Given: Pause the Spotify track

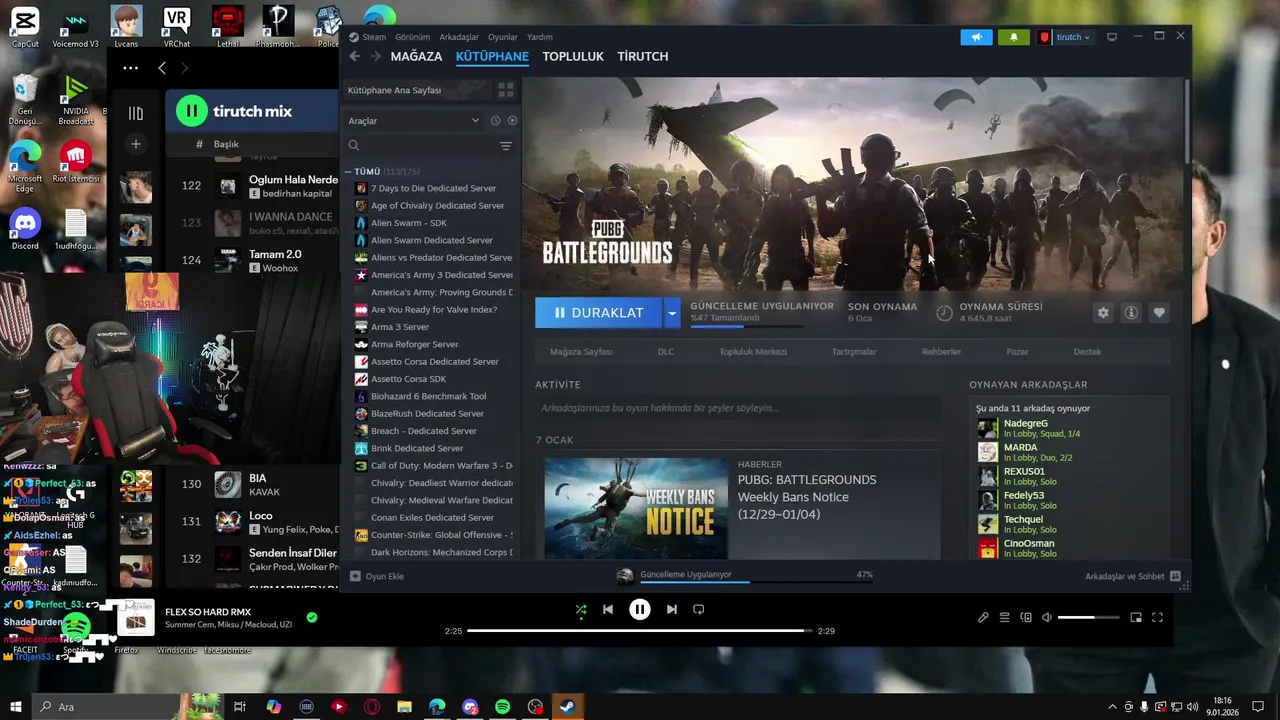Looking at the screenshot, I should pos(640,609).
